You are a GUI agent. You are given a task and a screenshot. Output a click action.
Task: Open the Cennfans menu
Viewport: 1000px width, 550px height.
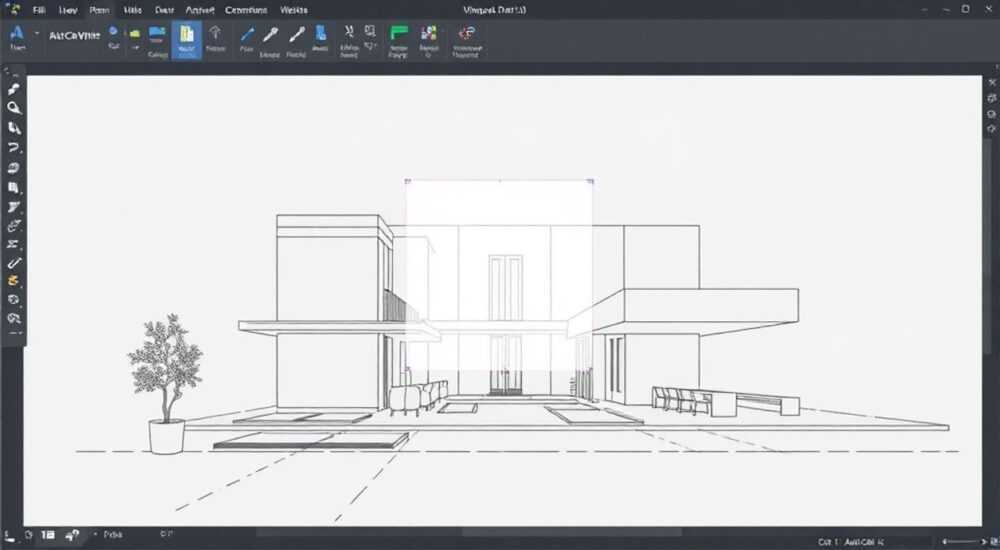click(x=246, y=10)
